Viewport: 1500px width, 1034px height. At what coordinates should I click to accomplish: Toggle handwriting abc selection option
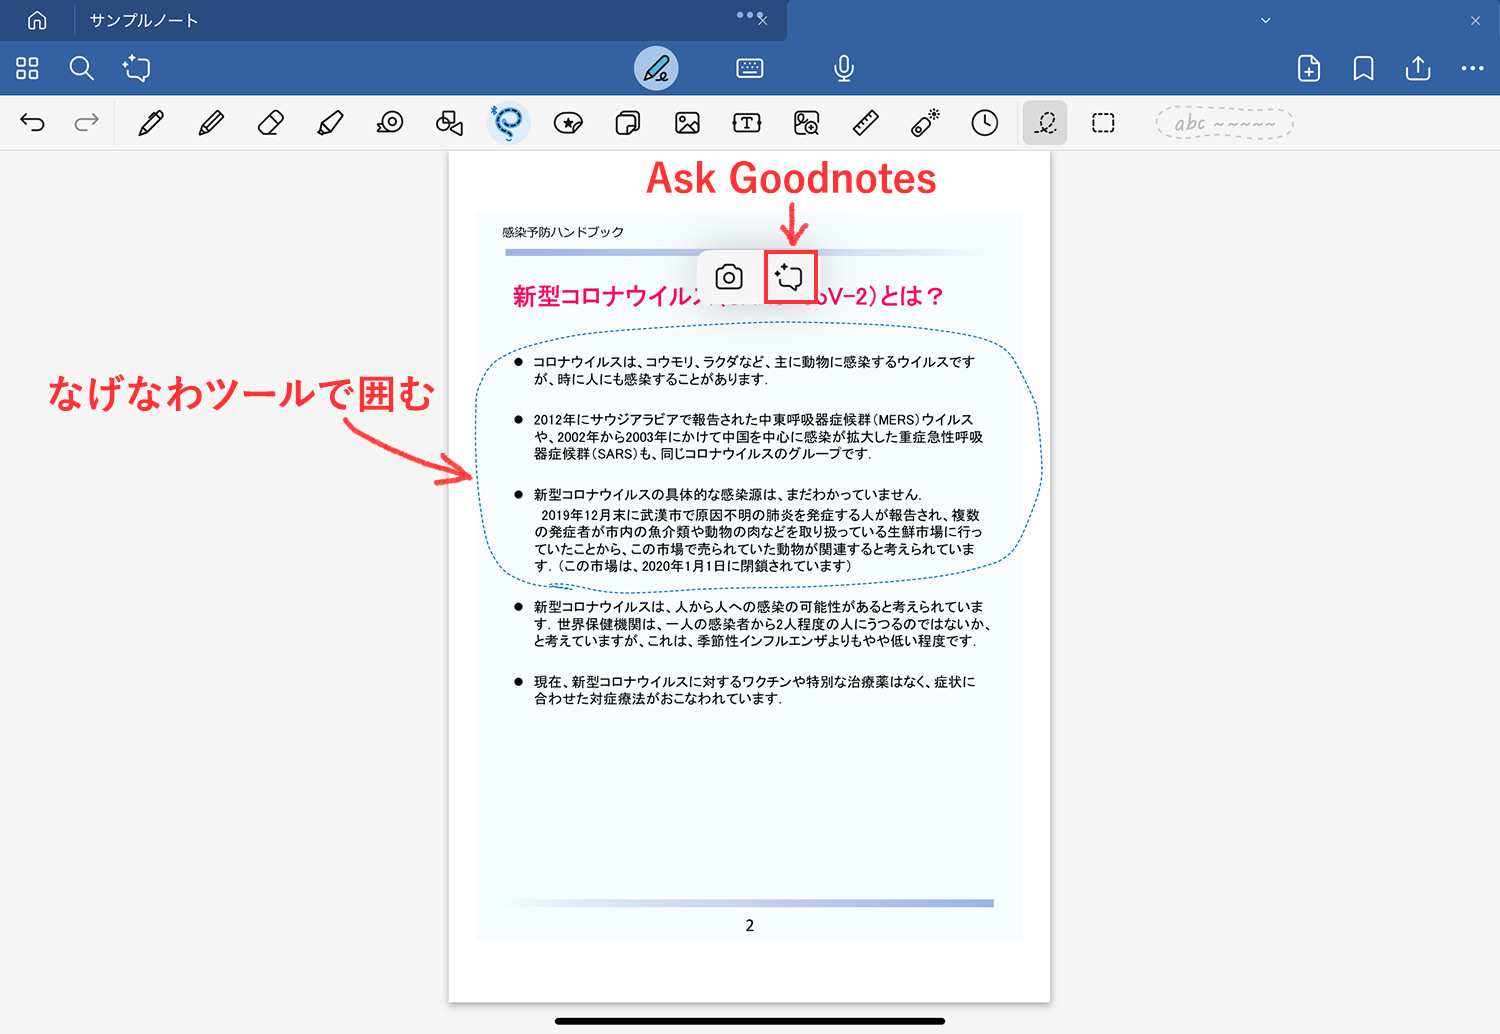[x=1225, y=123]
